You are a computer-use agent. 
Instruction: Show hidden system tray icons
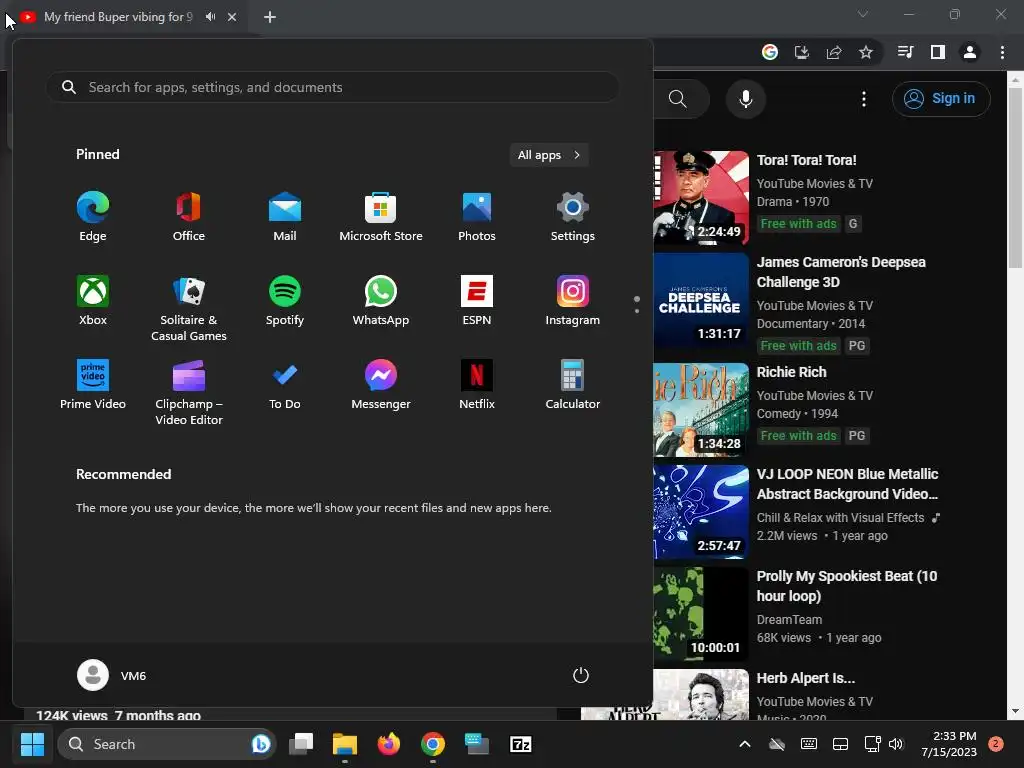tap(744, 744)
